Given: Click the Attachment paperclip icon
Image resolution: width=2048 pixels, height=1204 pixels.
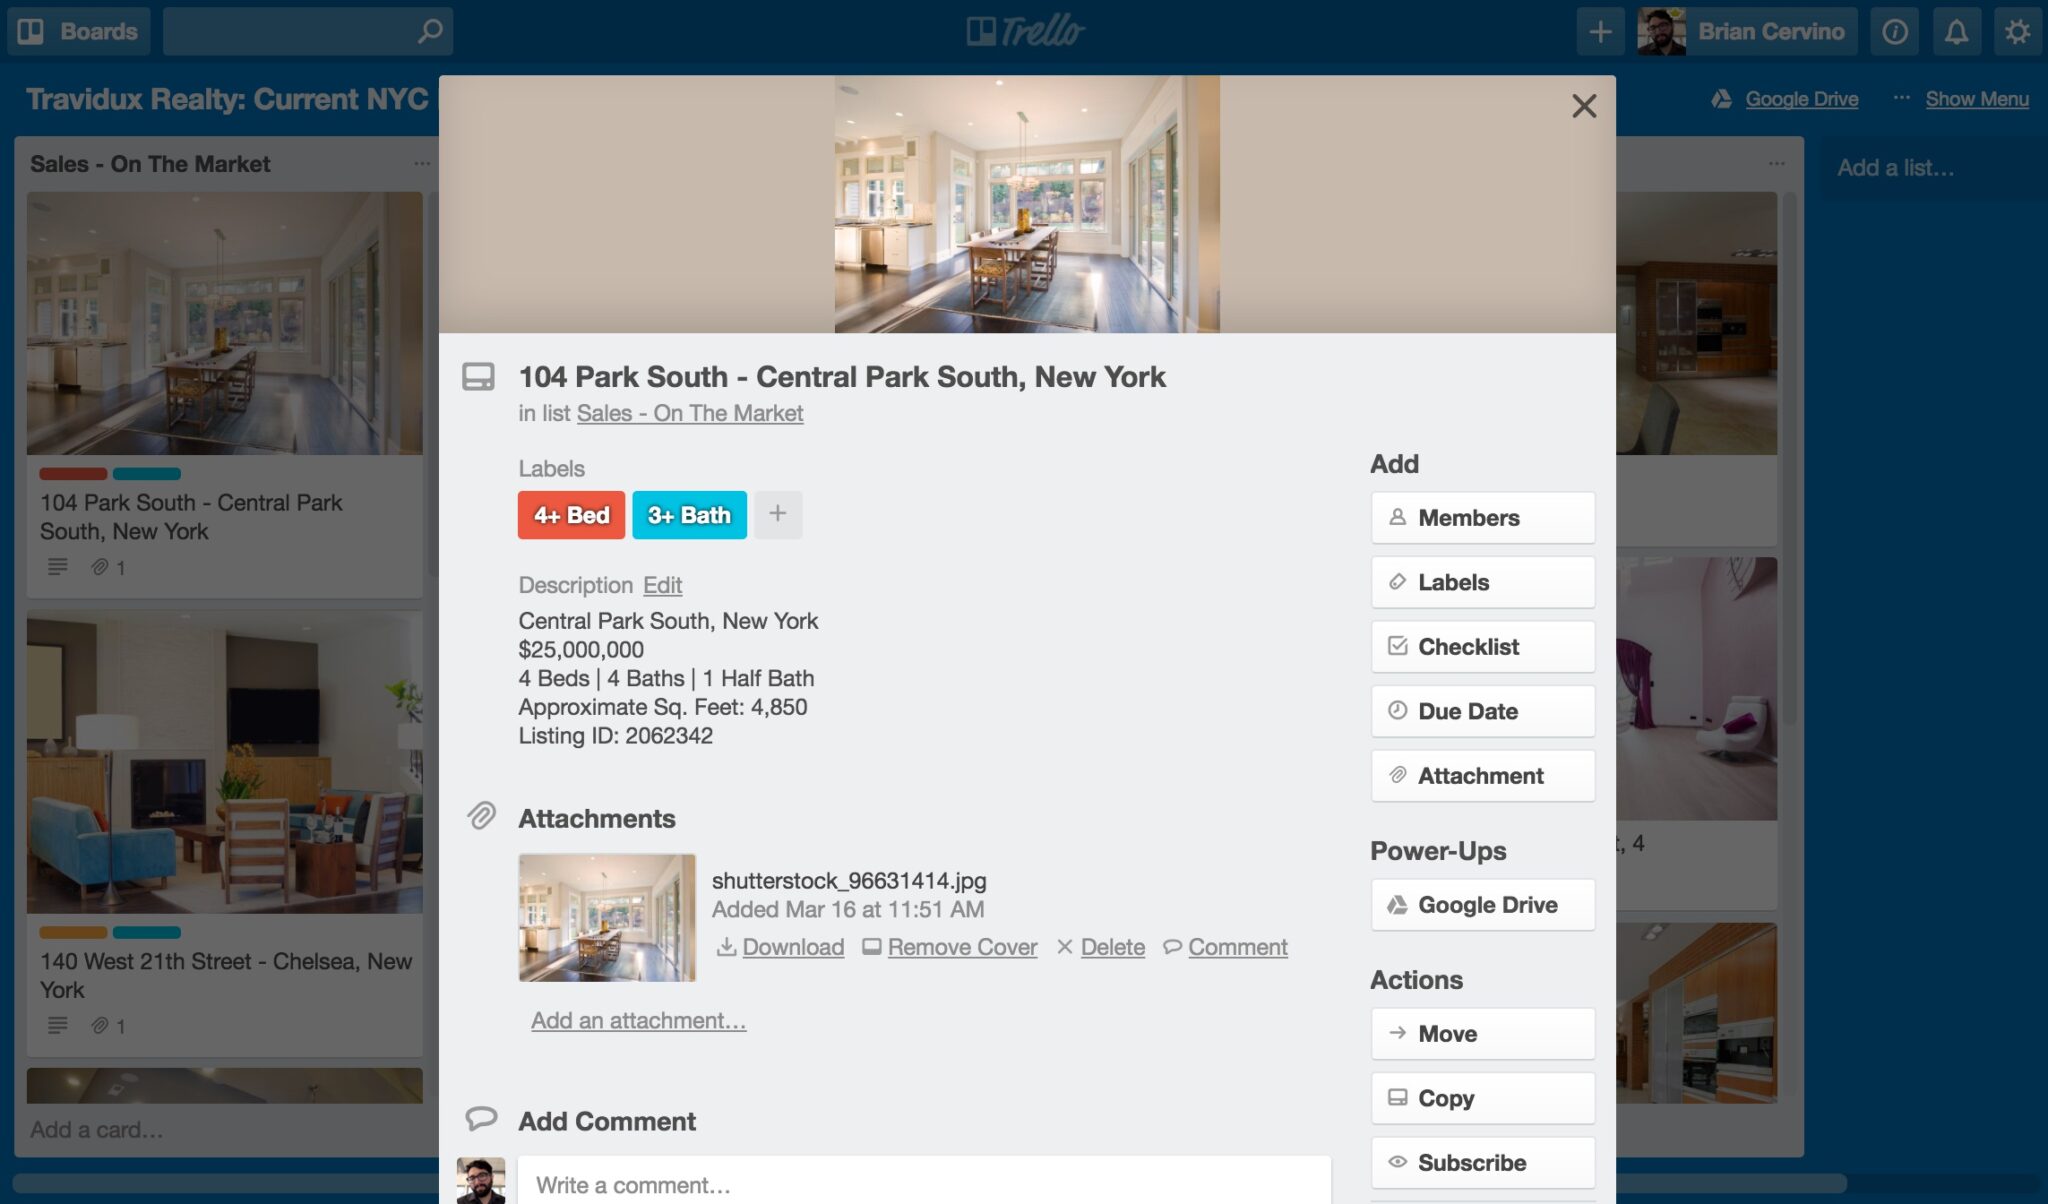Looking at the screenshot, I should [x=1397, y=774].
